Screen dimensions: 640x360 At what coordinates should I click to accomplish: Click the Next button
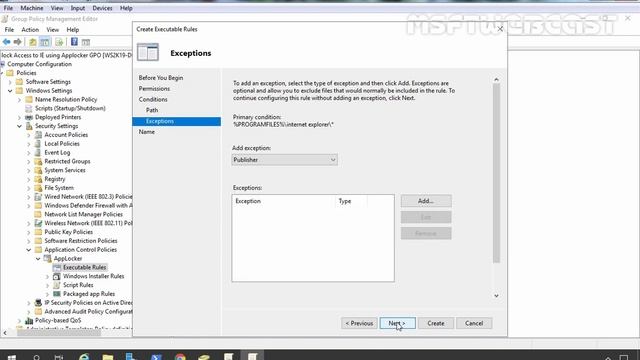coord(398,323)
